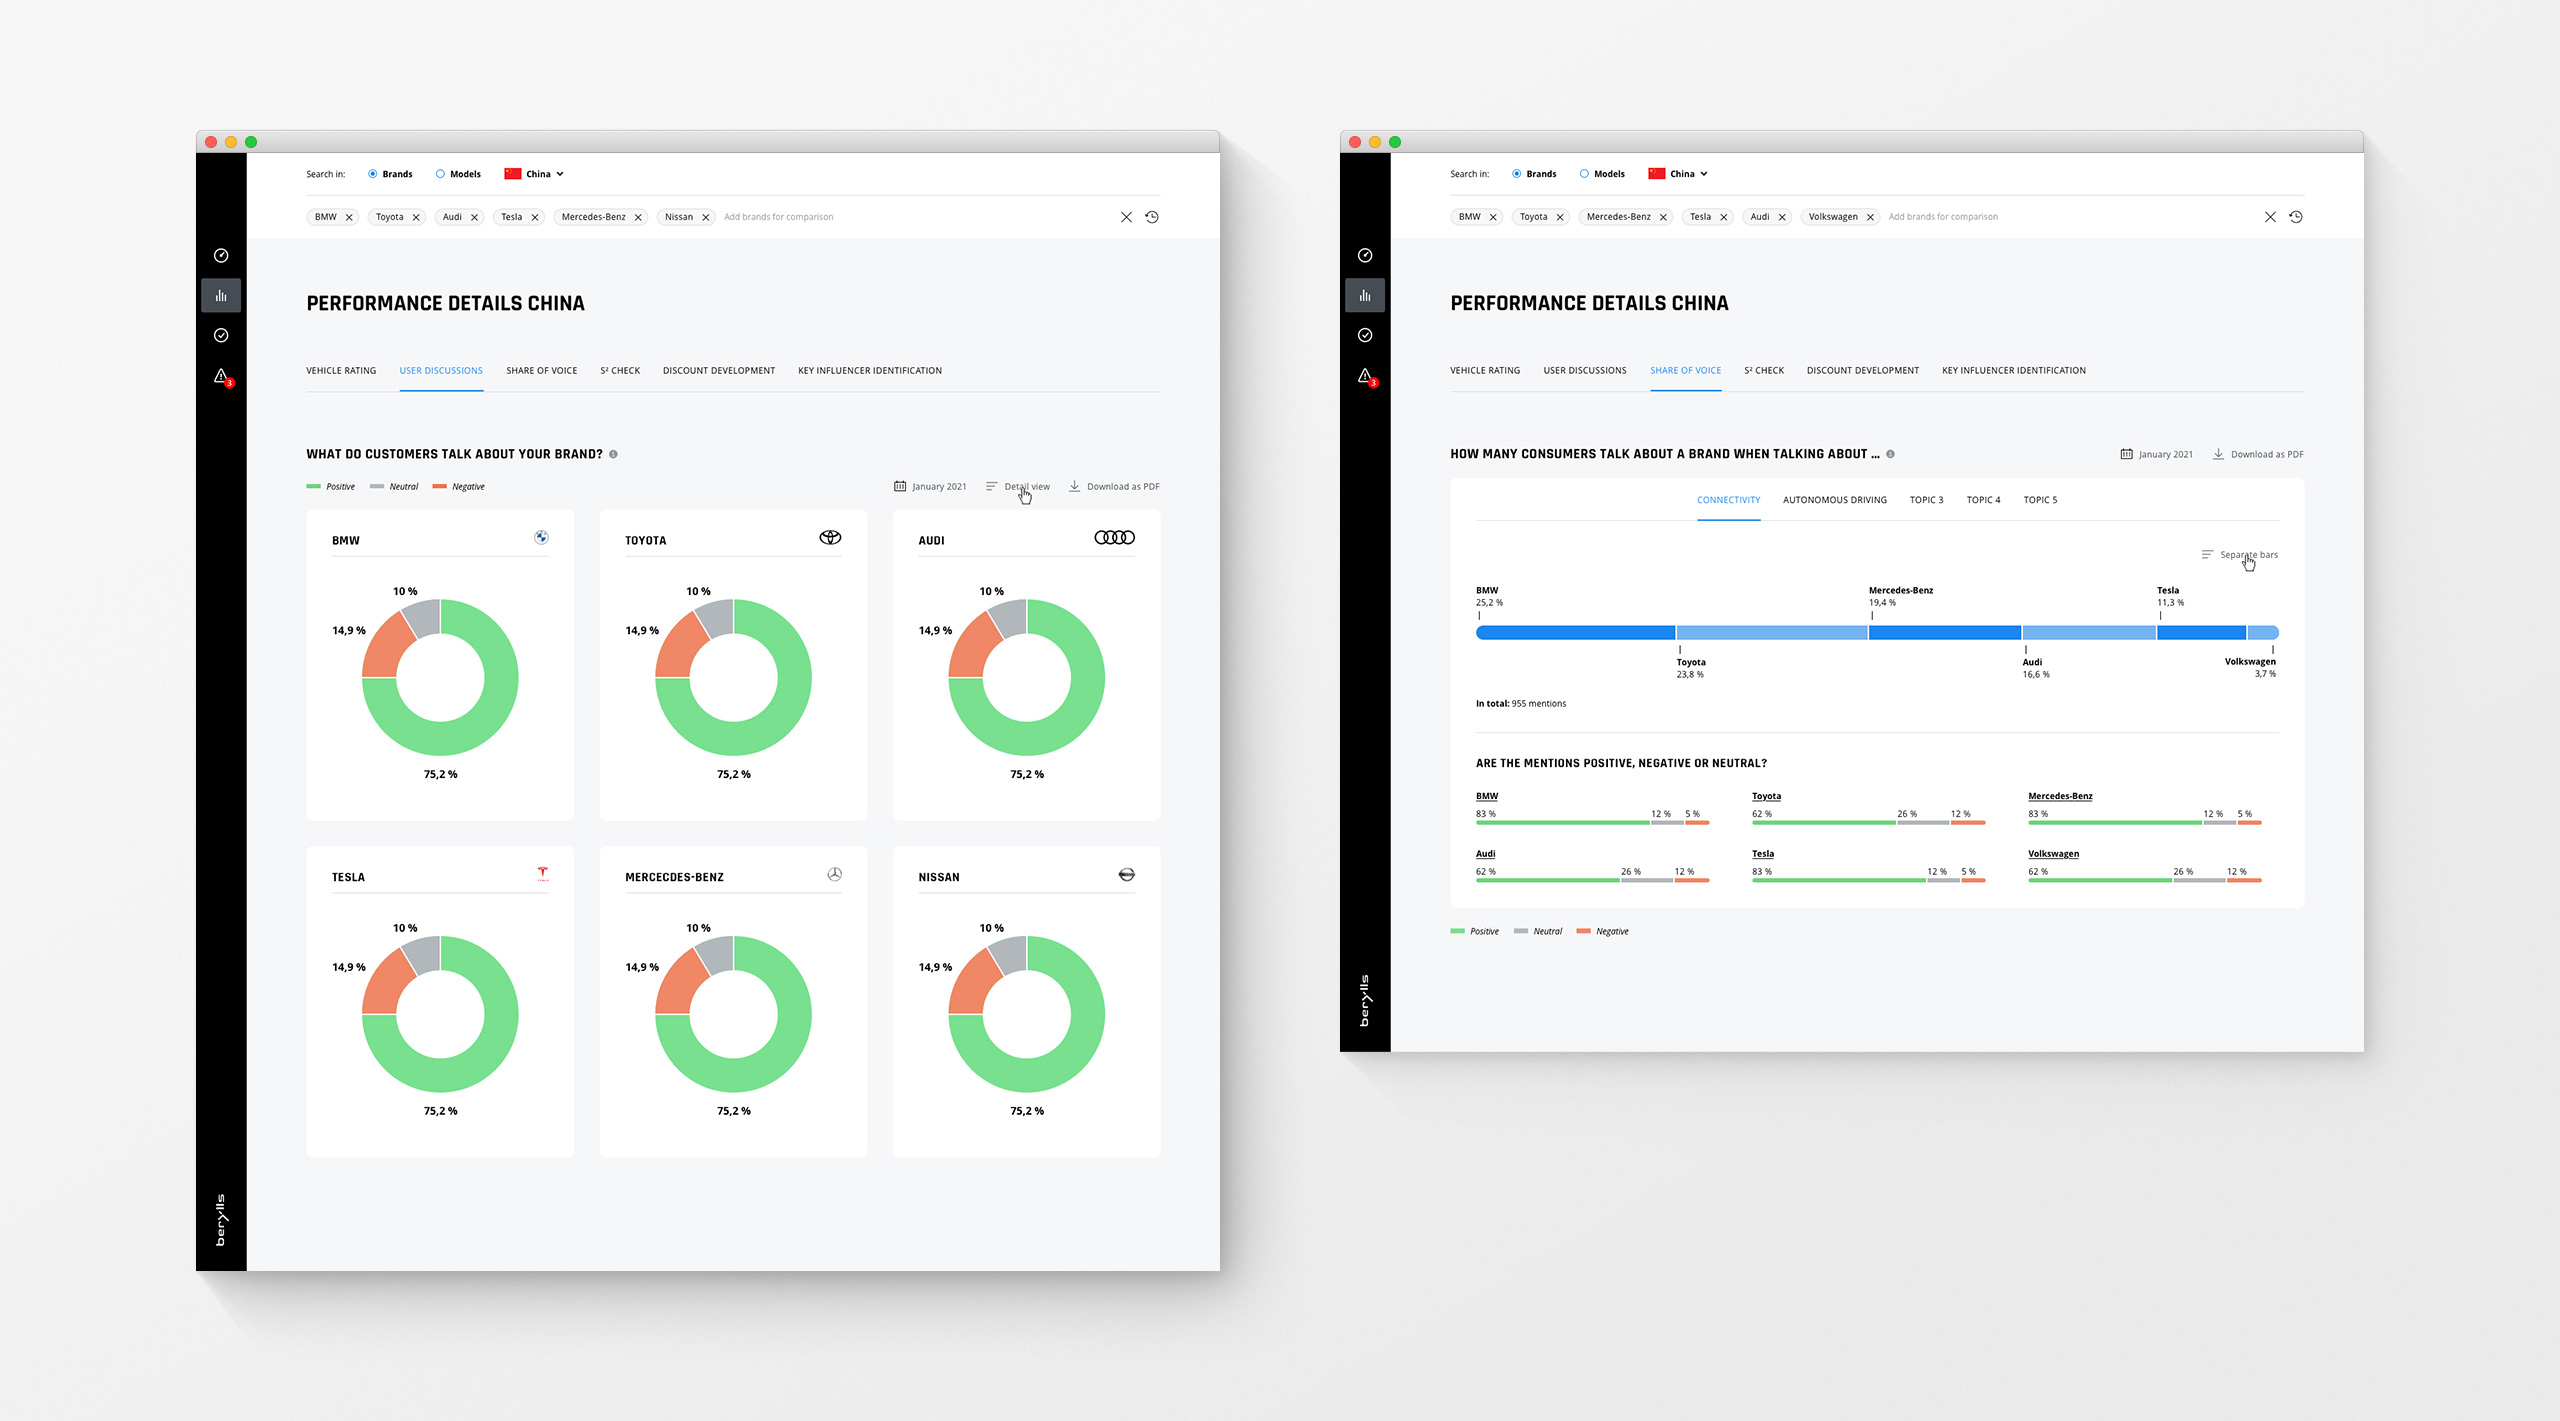
Task: Open China country dropdown in right window
Action: (x=1678, y=174)
